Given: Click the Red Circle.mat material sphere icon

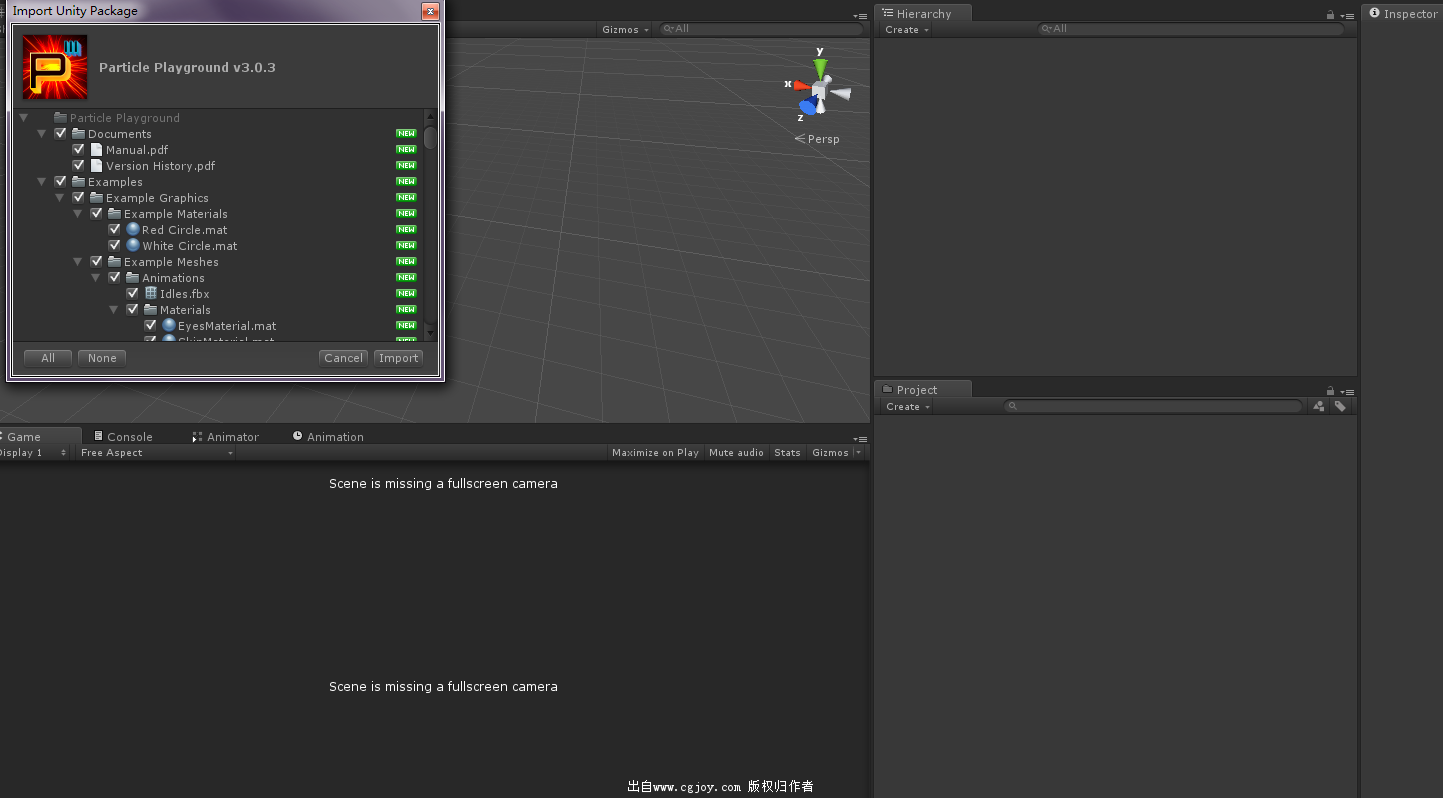Looking at the screenshot, I should pyautogui.click(x=133, y=229).
